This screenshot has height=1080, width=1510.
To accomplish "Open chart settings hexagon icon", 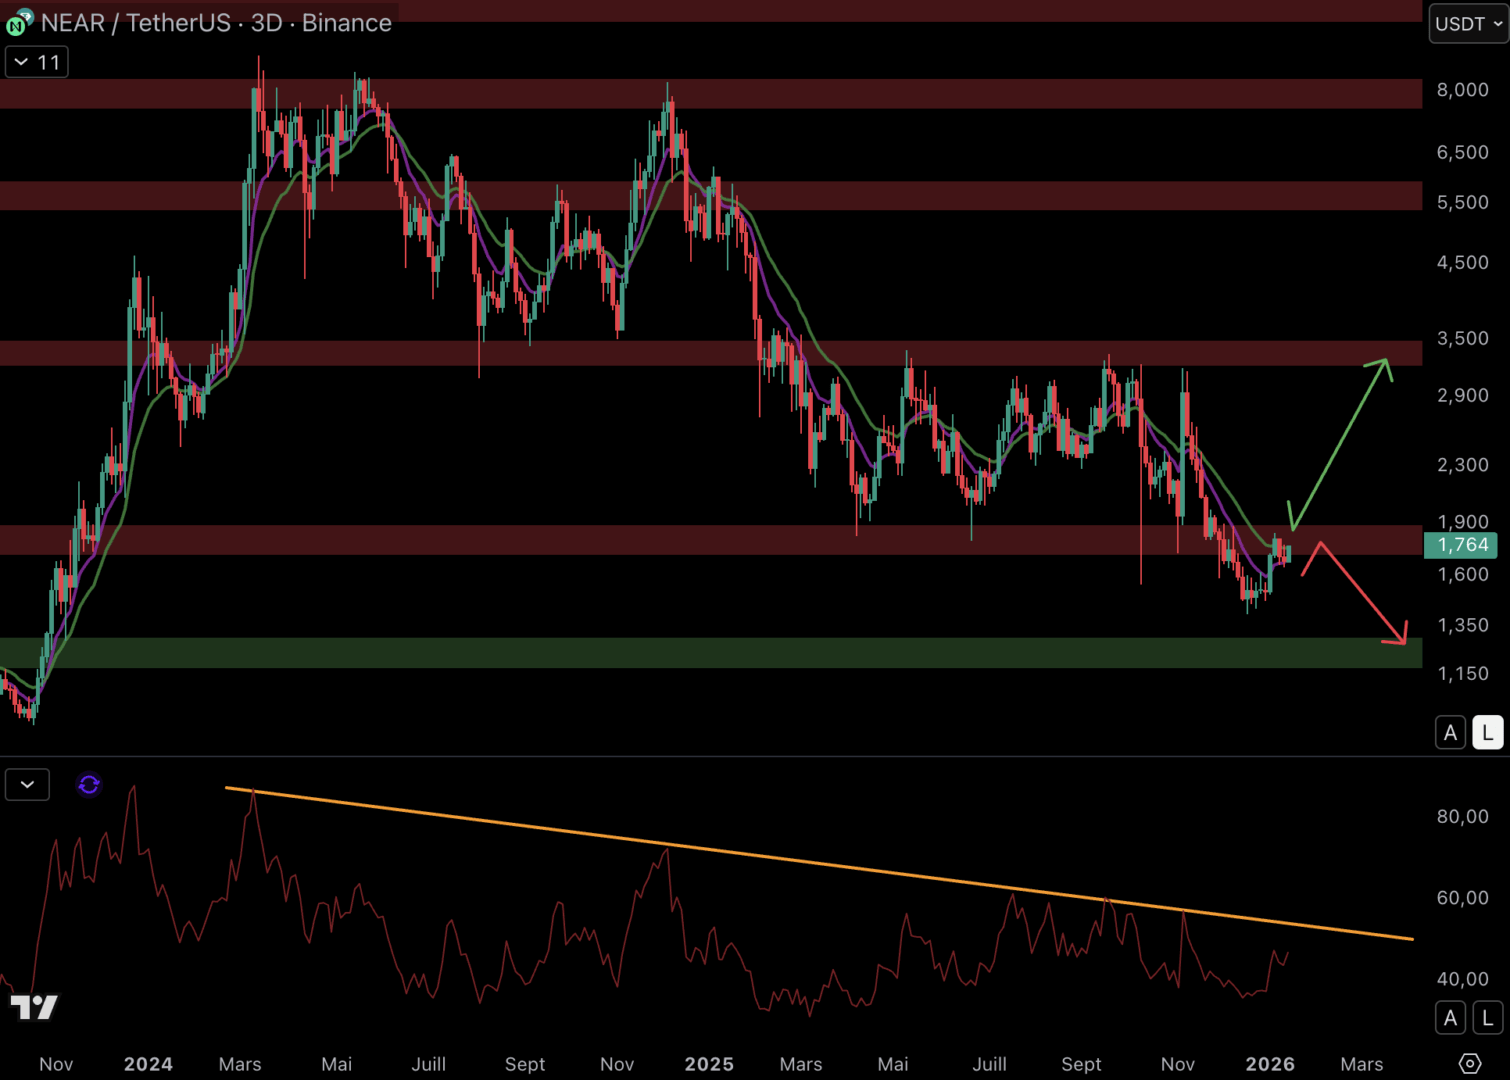I will tap(1469, 1063).
